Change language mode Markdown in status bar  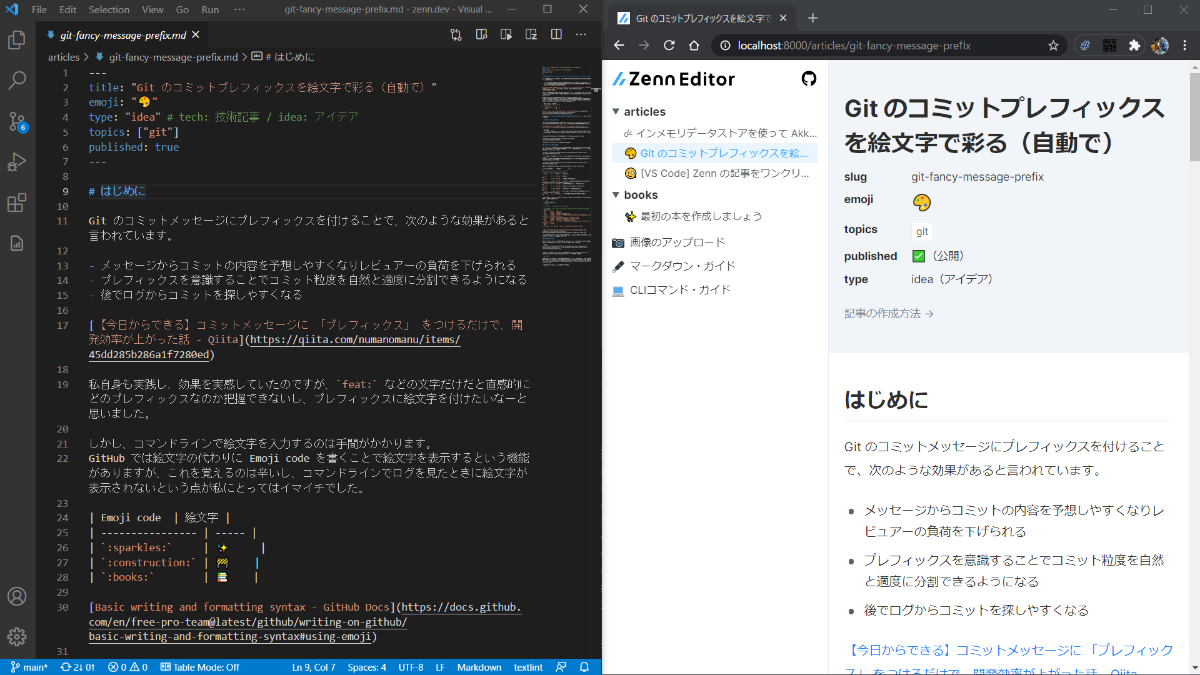point(479,667)
